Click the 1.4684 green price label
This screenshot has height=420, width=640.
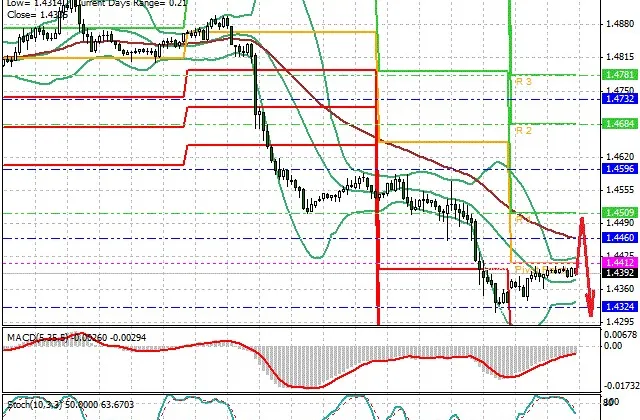coord(620,123)
